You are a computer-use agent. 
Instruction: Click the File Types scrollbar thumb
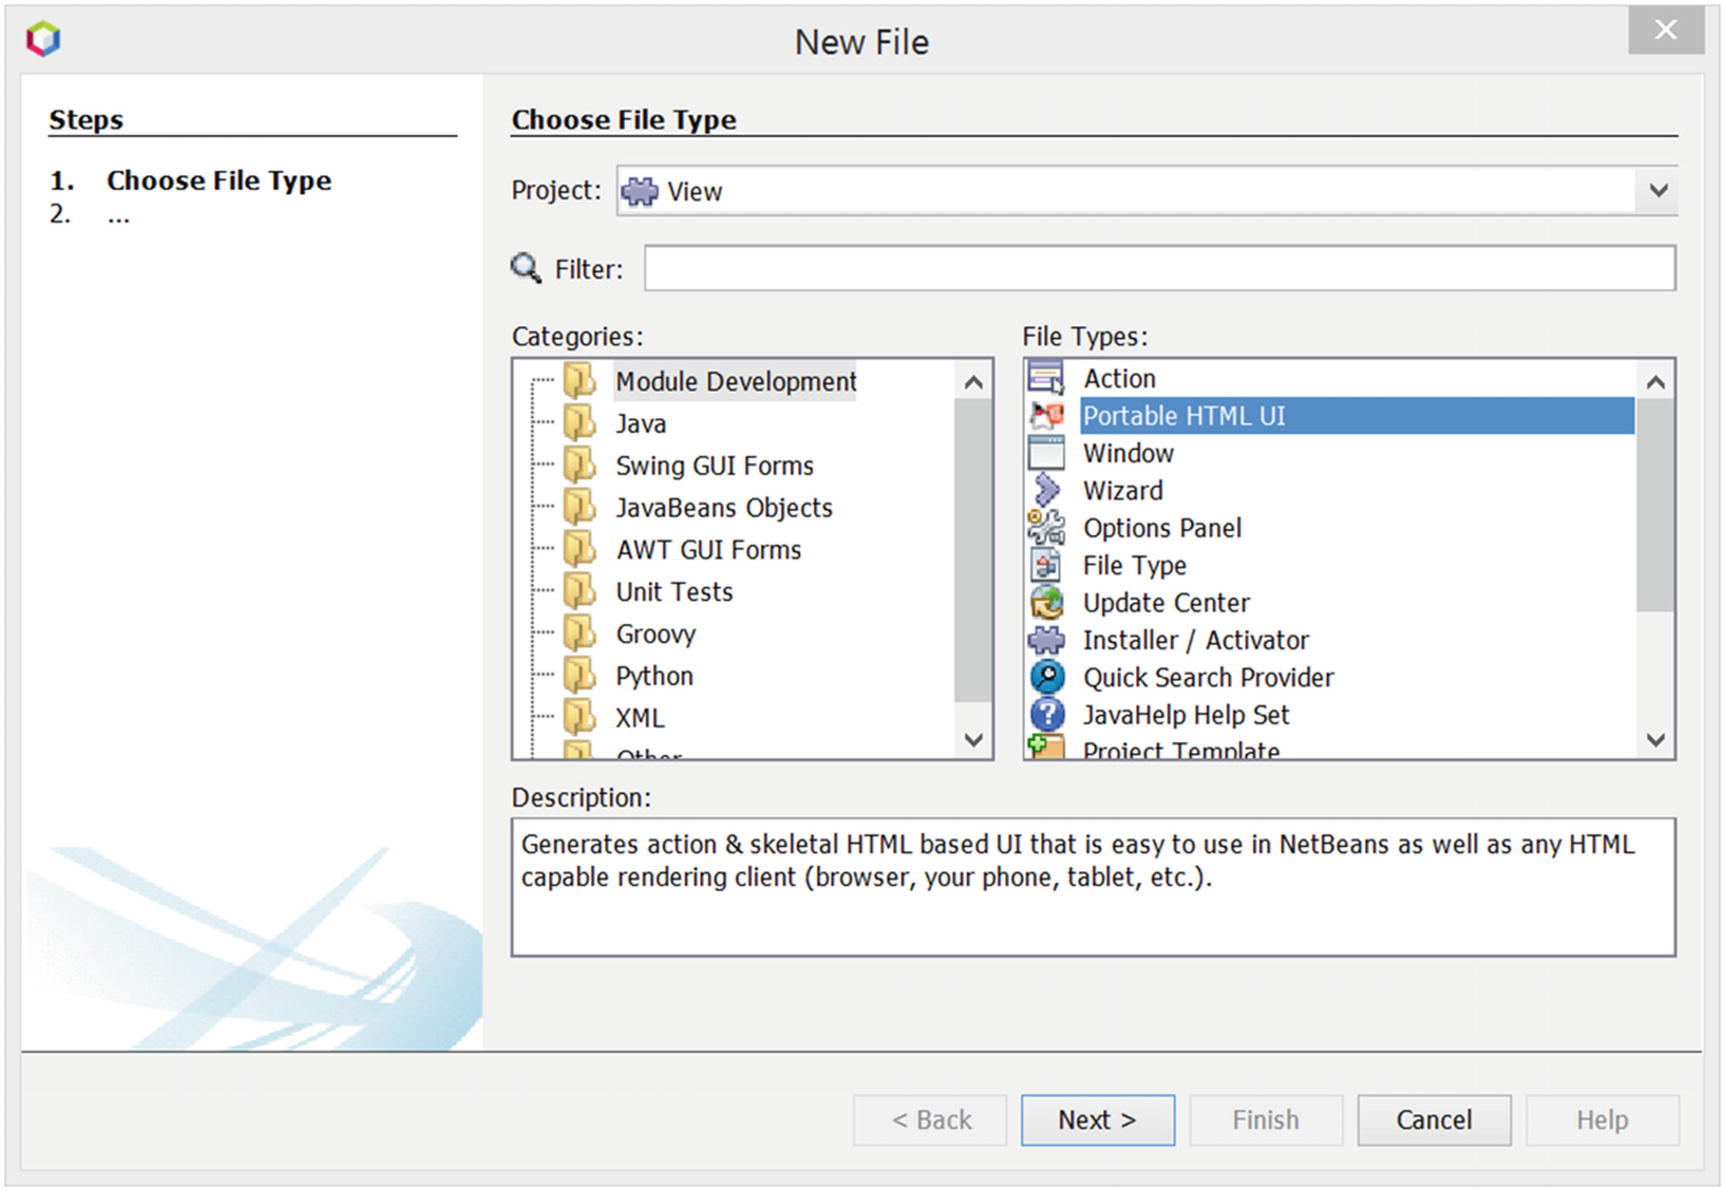(1655, 505)
